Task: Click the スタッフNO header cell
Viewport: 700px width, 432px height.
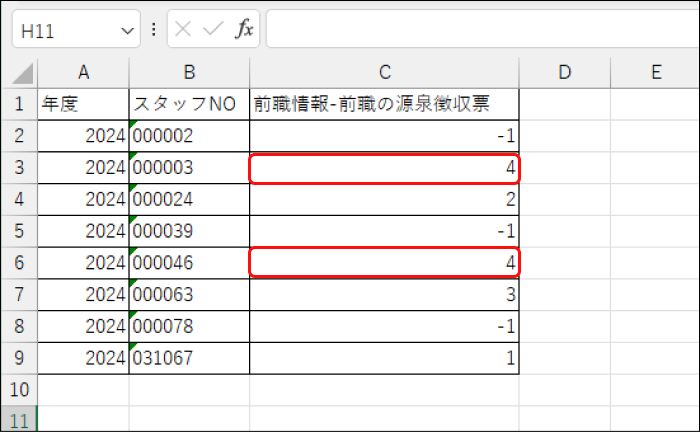Action: pyautogui.click(x=189, y=104)
